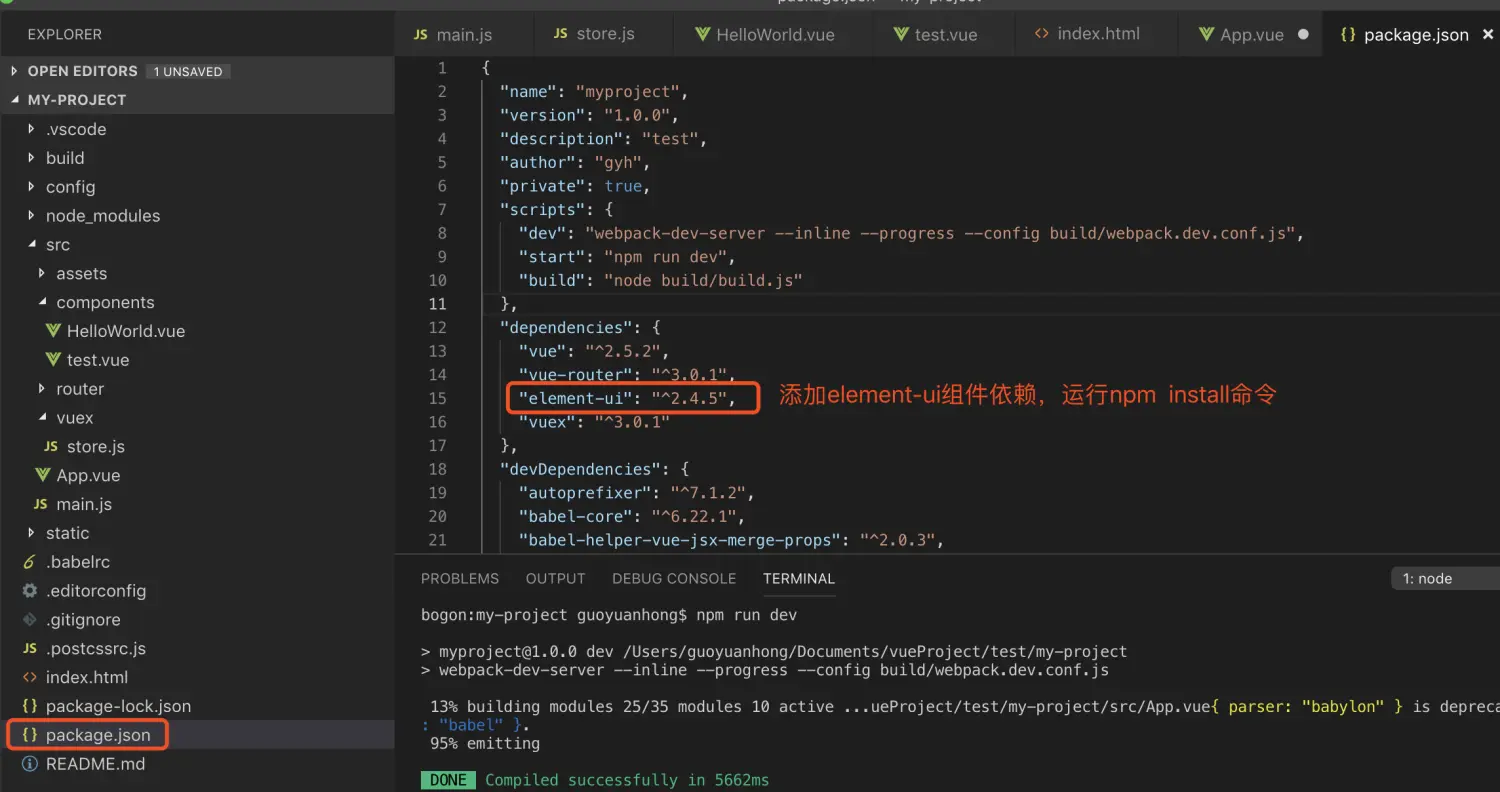Expand the static folder
Image resolution: width=1500 pixels, height=792 pixels.
32,533
